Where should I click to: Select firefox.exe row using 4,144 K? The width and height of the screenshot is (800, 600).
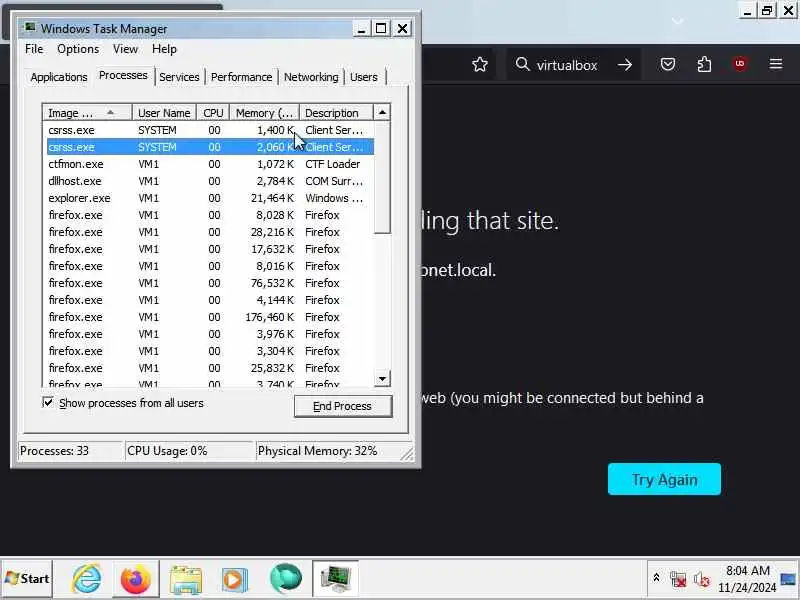click(x=210, y=300)
